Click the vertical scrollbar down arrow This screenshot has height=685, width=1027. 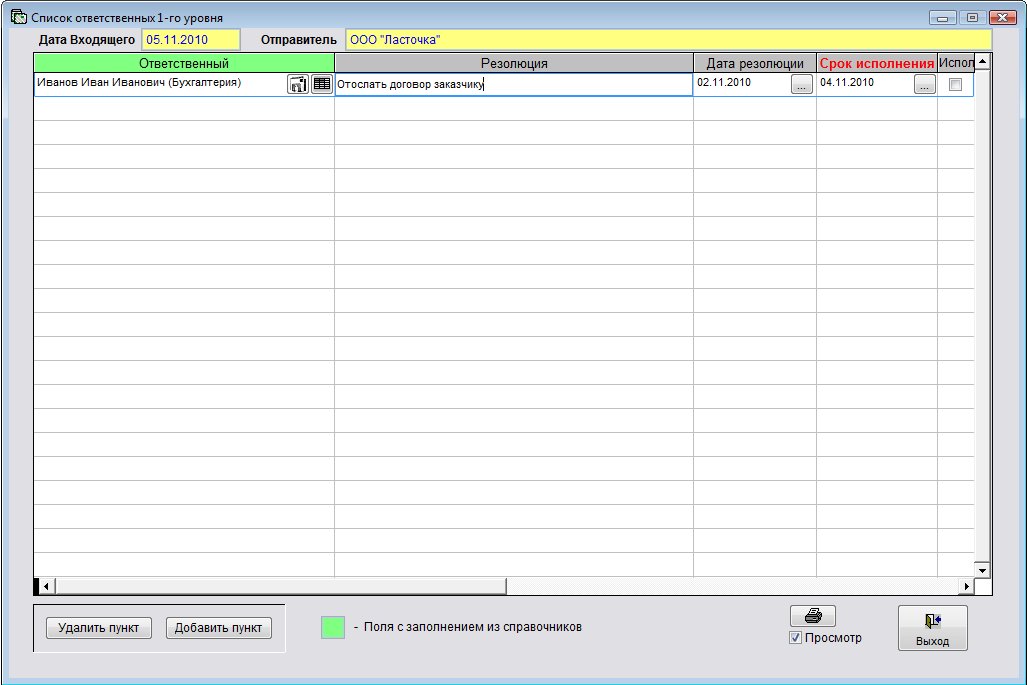(982, 570)
